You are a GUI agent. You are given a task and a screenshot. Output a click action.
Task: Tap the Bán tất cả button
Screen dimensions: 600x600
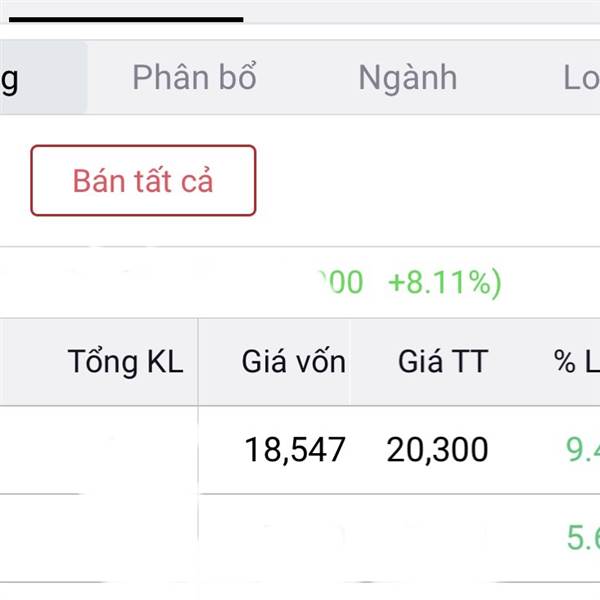(143, 180)
